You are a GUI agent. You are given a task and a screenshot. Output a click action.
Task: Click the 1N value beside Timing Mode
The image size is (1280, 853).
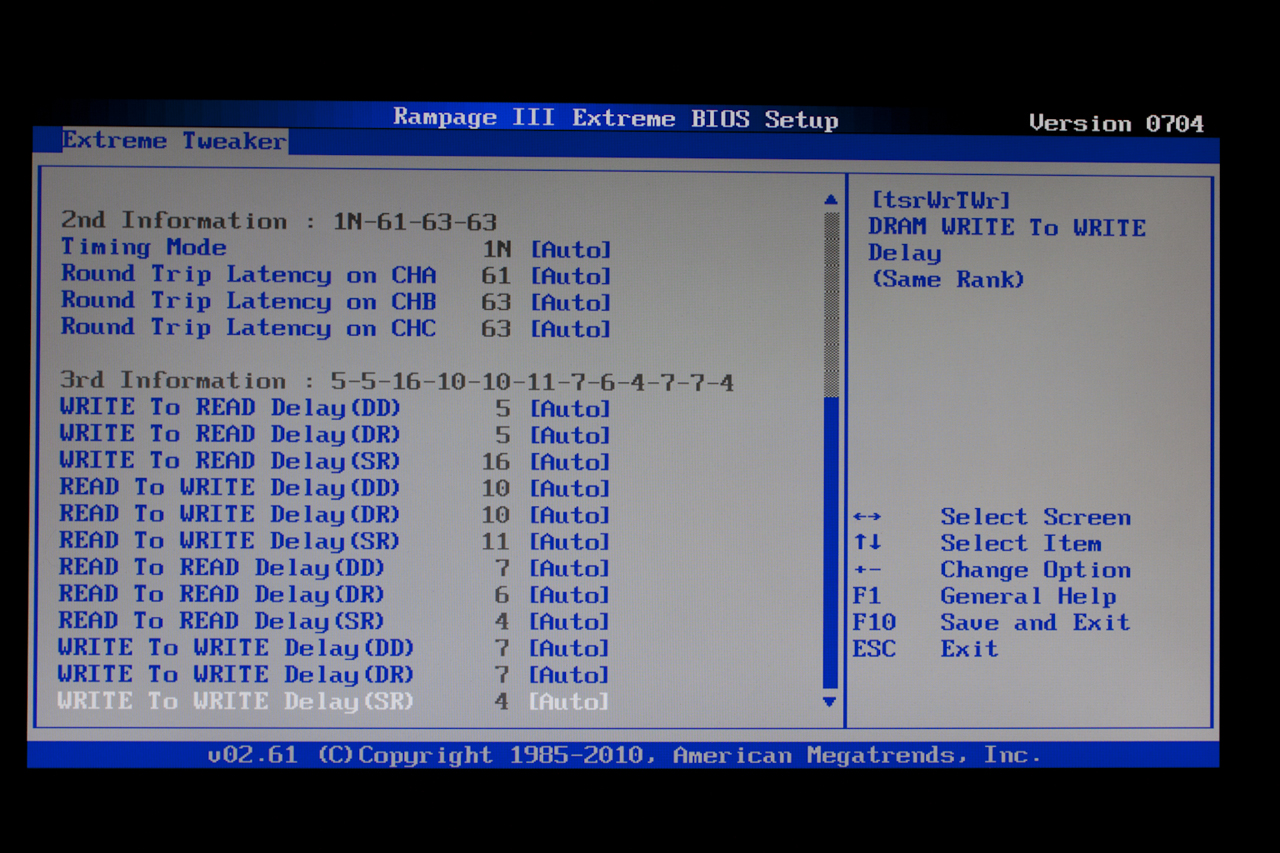pos(497,250)
